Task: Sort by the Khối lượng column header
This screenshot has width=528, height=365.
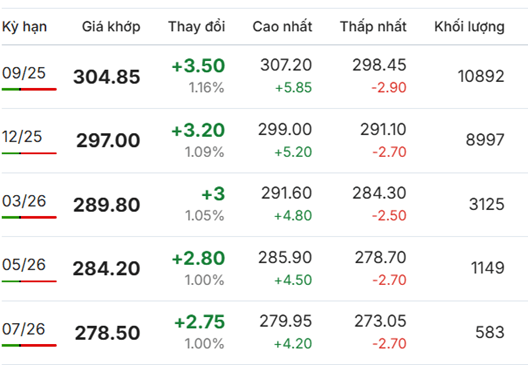Action: point(469,27)
